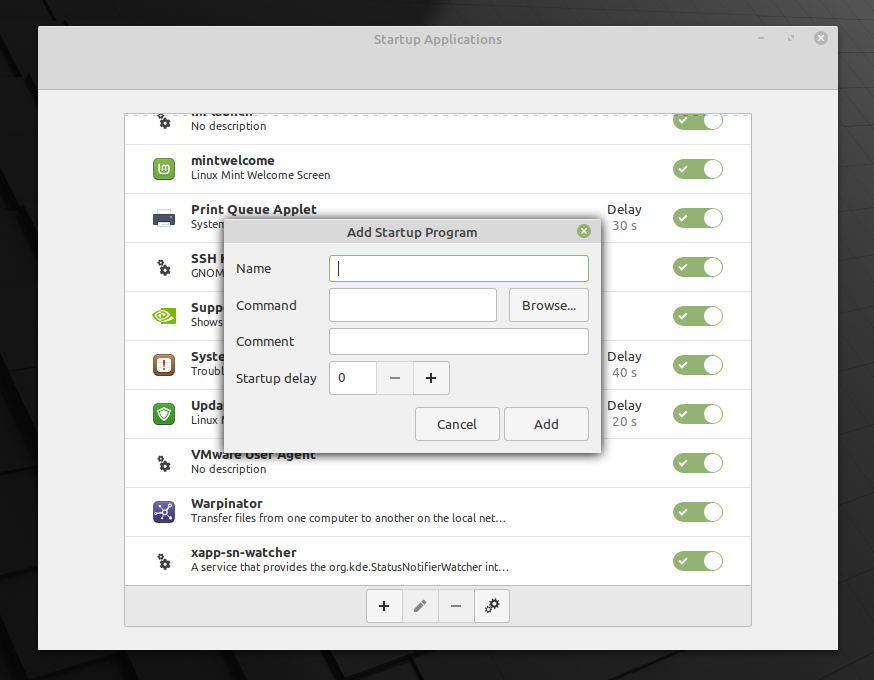Image resolution: width=874 pixels, height=680 pixels.
Task: Click the run-program gear in bottom toolbar
Action: click(x=491, y=605)
